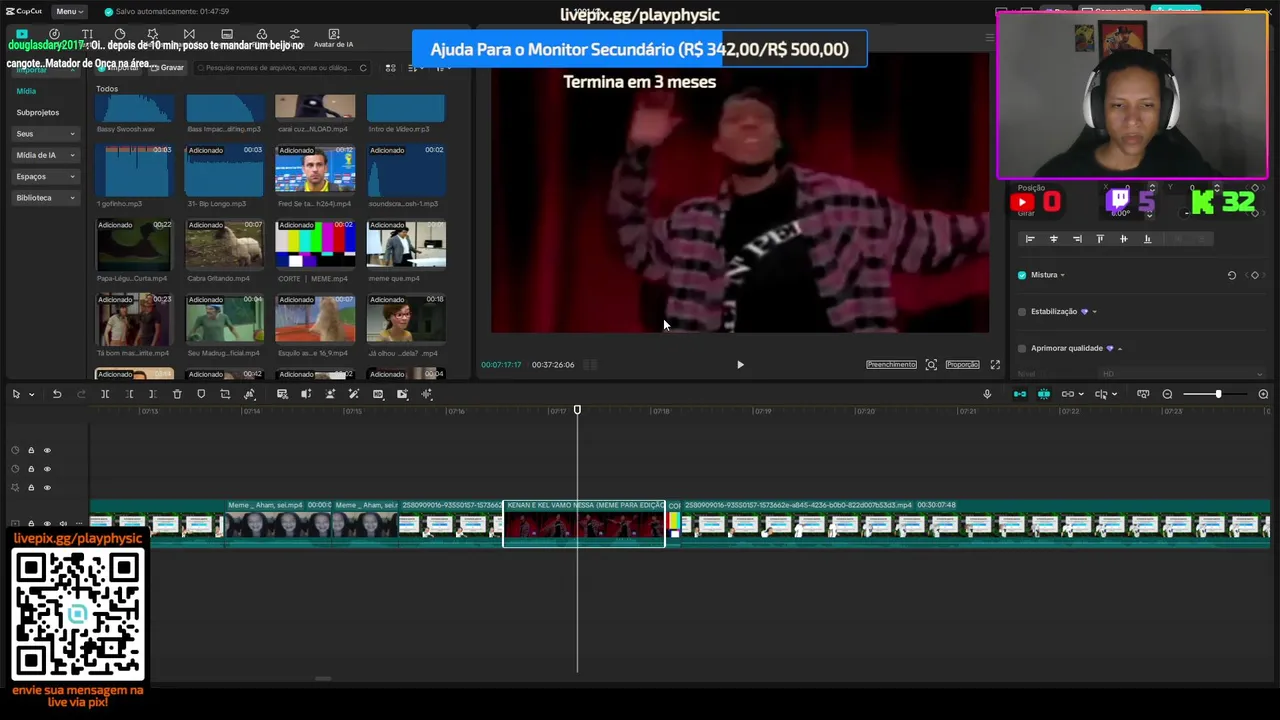Align clip to the right
Screen dimensions: 1280x720
click(1077, 239)
